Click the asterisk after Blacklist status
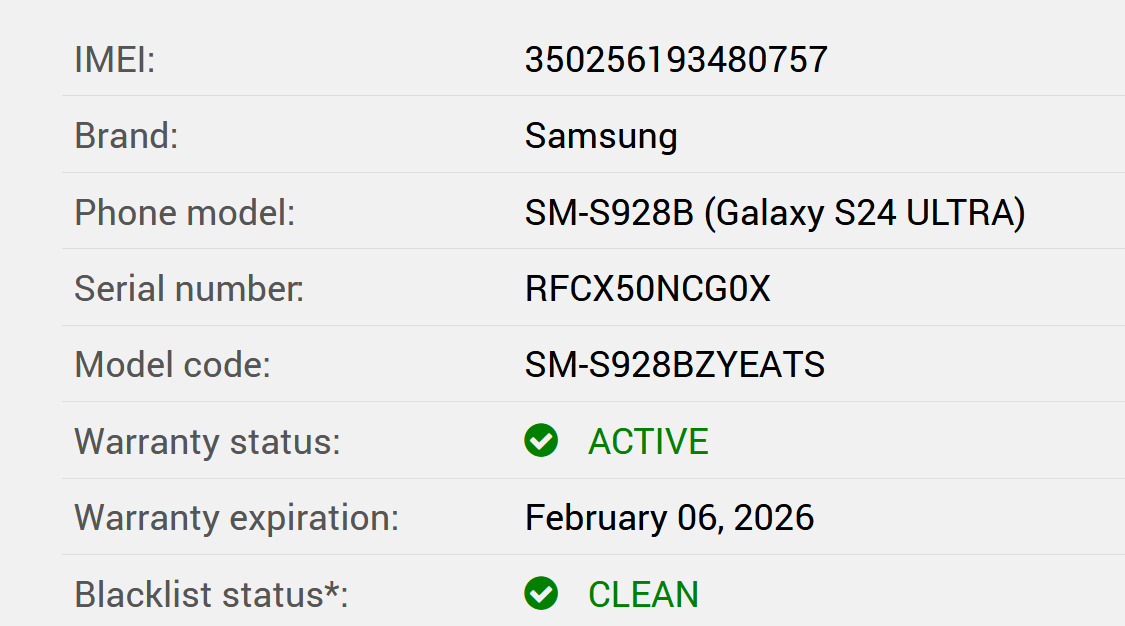The image size is (1125, 626). (x=331, y=588)
